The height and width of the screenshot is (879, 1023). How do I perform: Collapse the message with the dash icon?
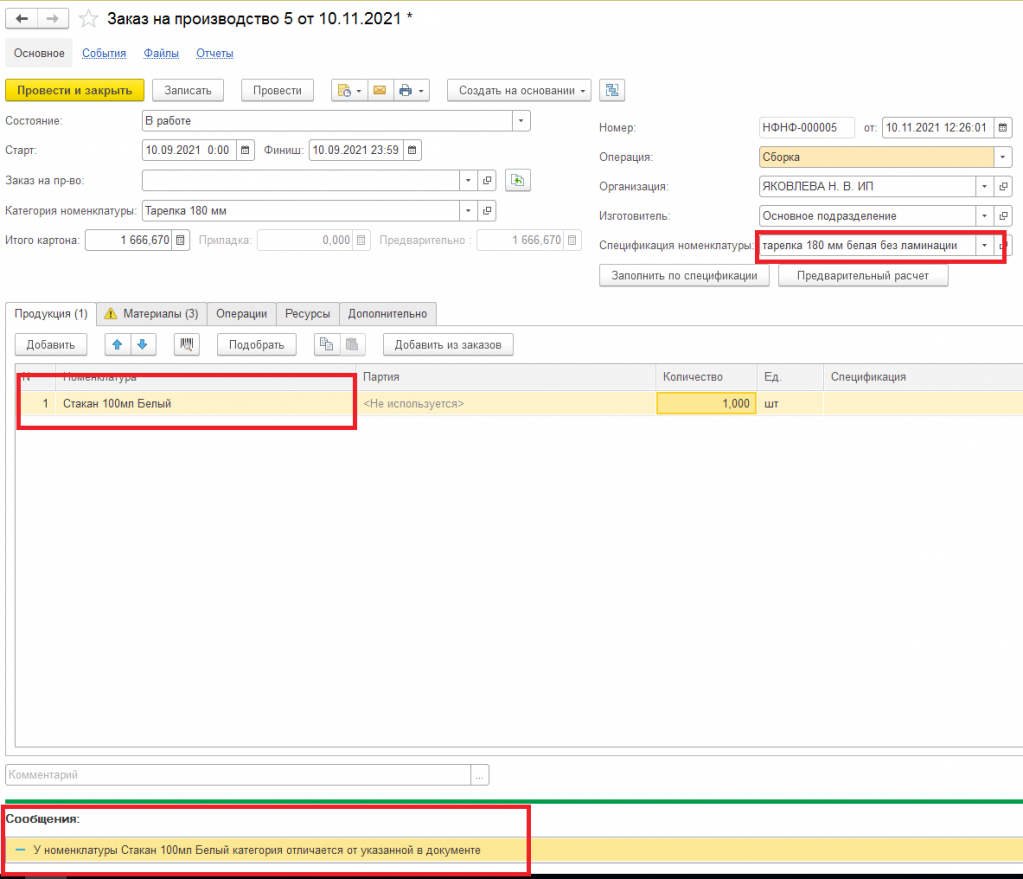(20, 850)
